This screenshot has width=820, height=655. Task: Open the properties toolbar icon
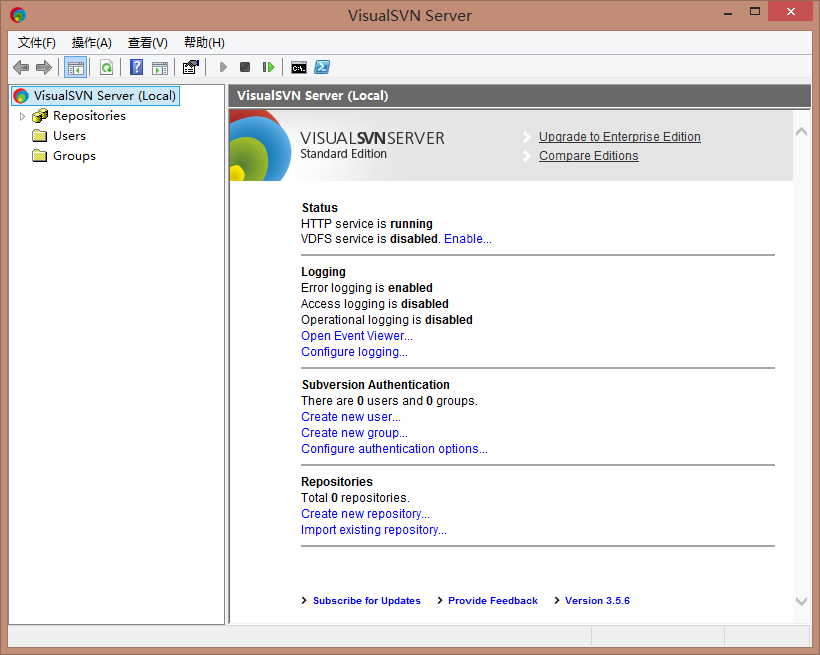tap(191, 67)
